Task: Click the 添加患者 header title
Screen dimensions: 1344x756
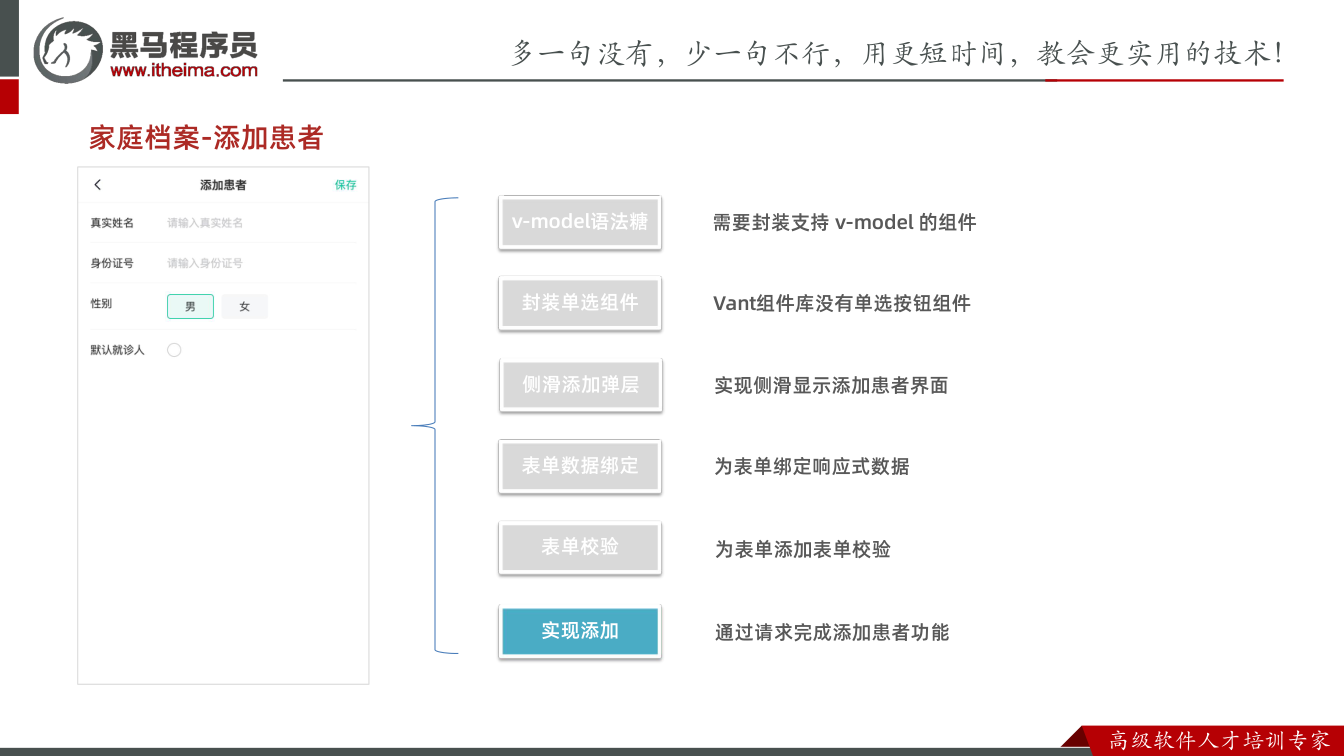Action: [223, 185]
